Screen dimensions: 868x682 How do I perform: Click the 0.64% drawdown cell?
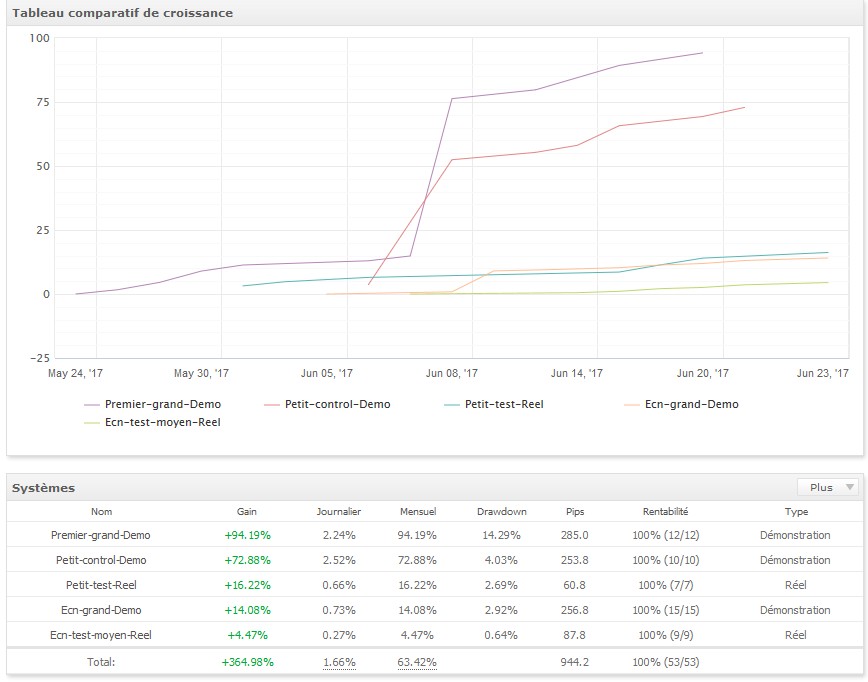(x=502, y=635)
